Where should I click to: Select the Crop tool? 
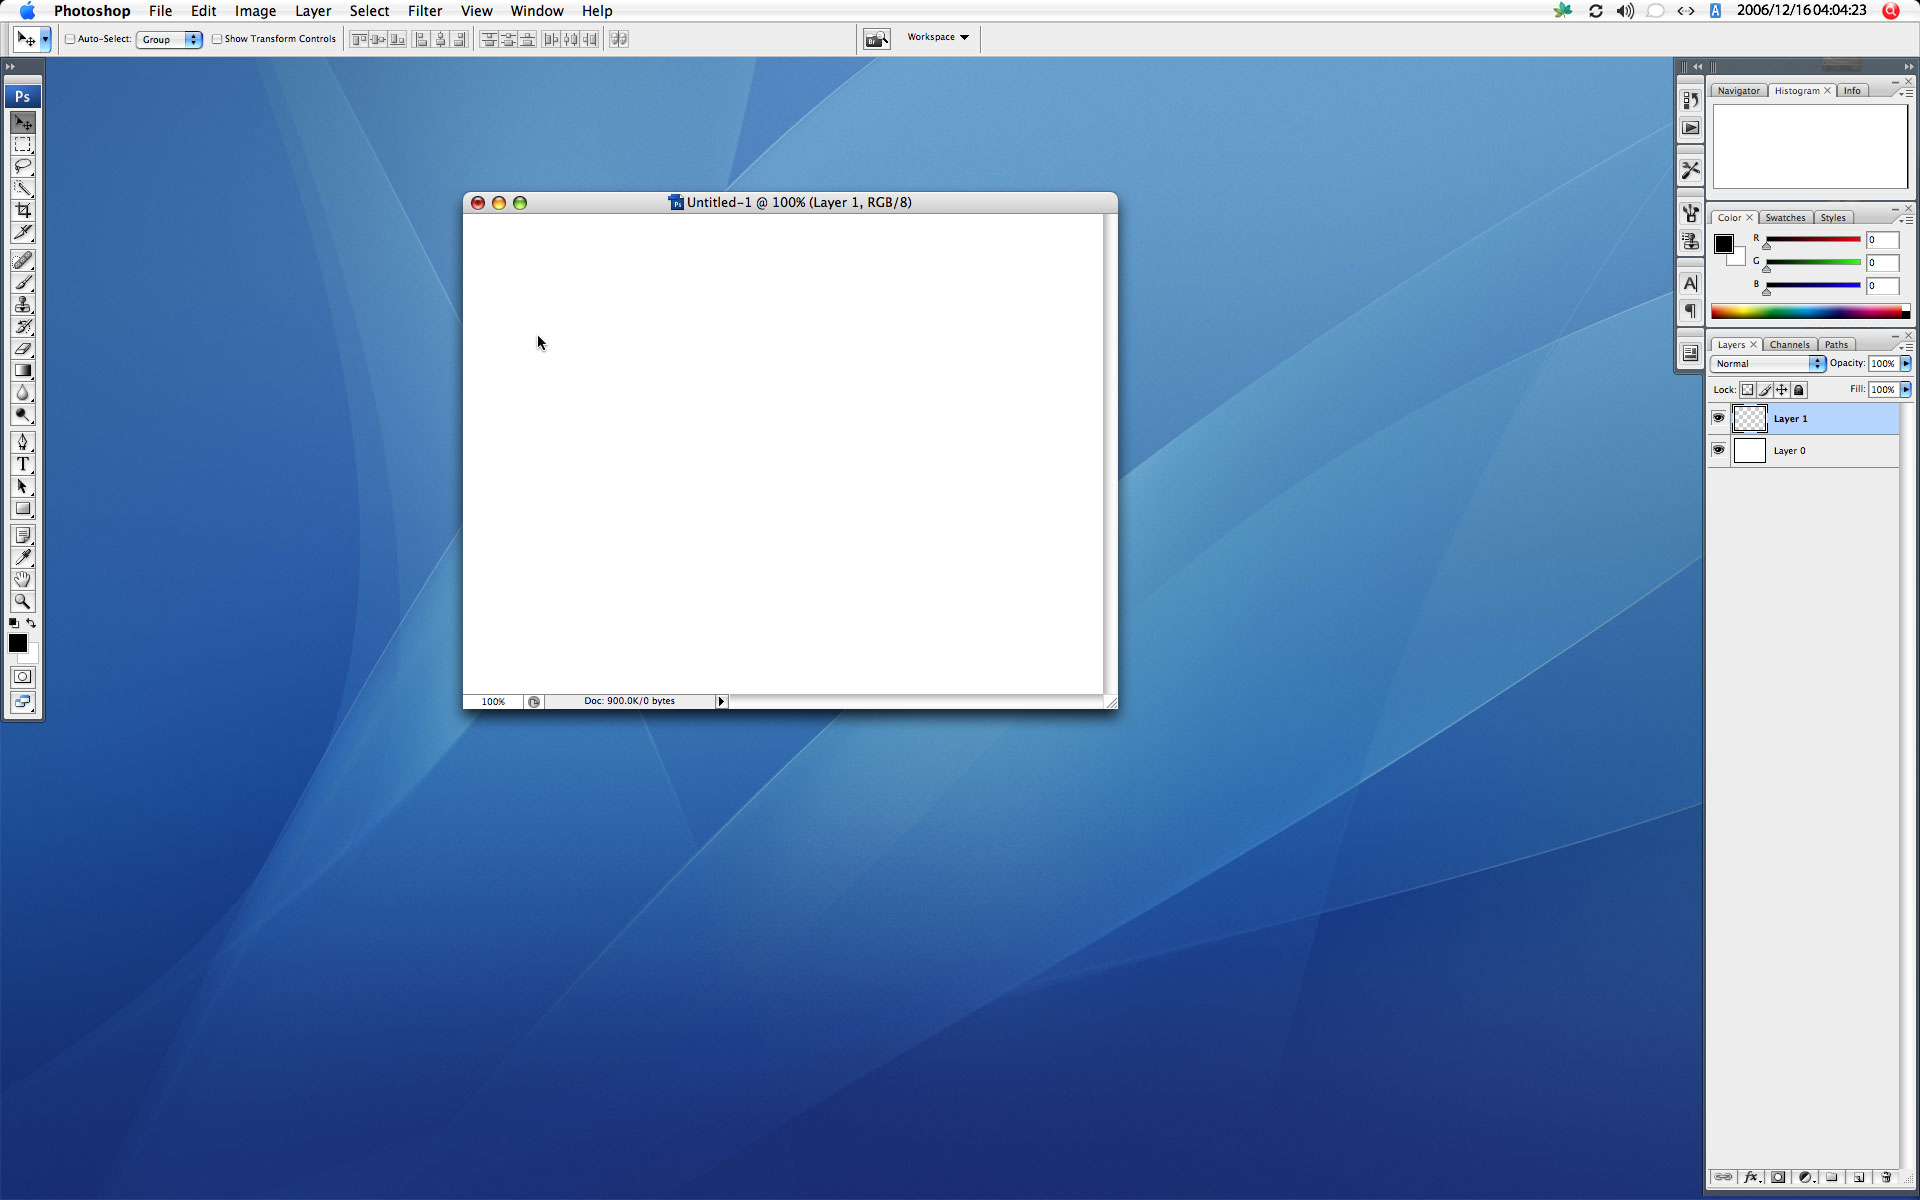(x=23, y=211)
